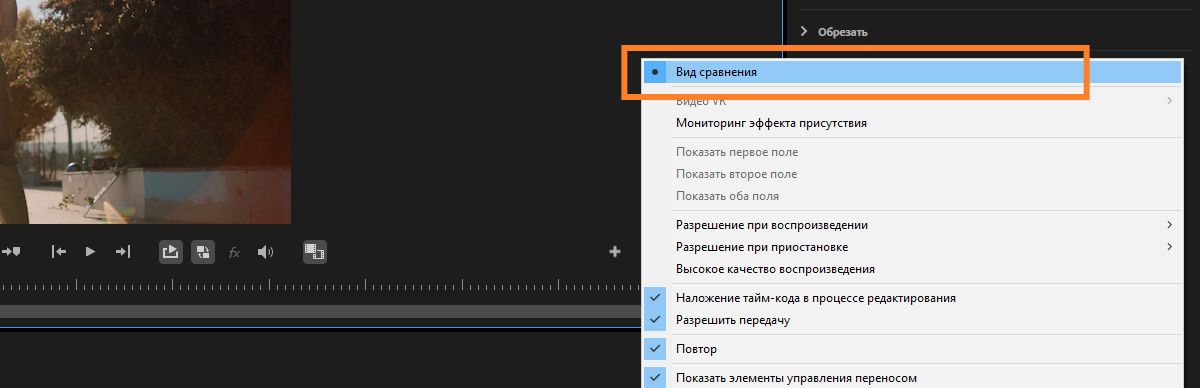1200x388 pixels.
Task: Click the video preview frame
Action: tap(145, 111)
